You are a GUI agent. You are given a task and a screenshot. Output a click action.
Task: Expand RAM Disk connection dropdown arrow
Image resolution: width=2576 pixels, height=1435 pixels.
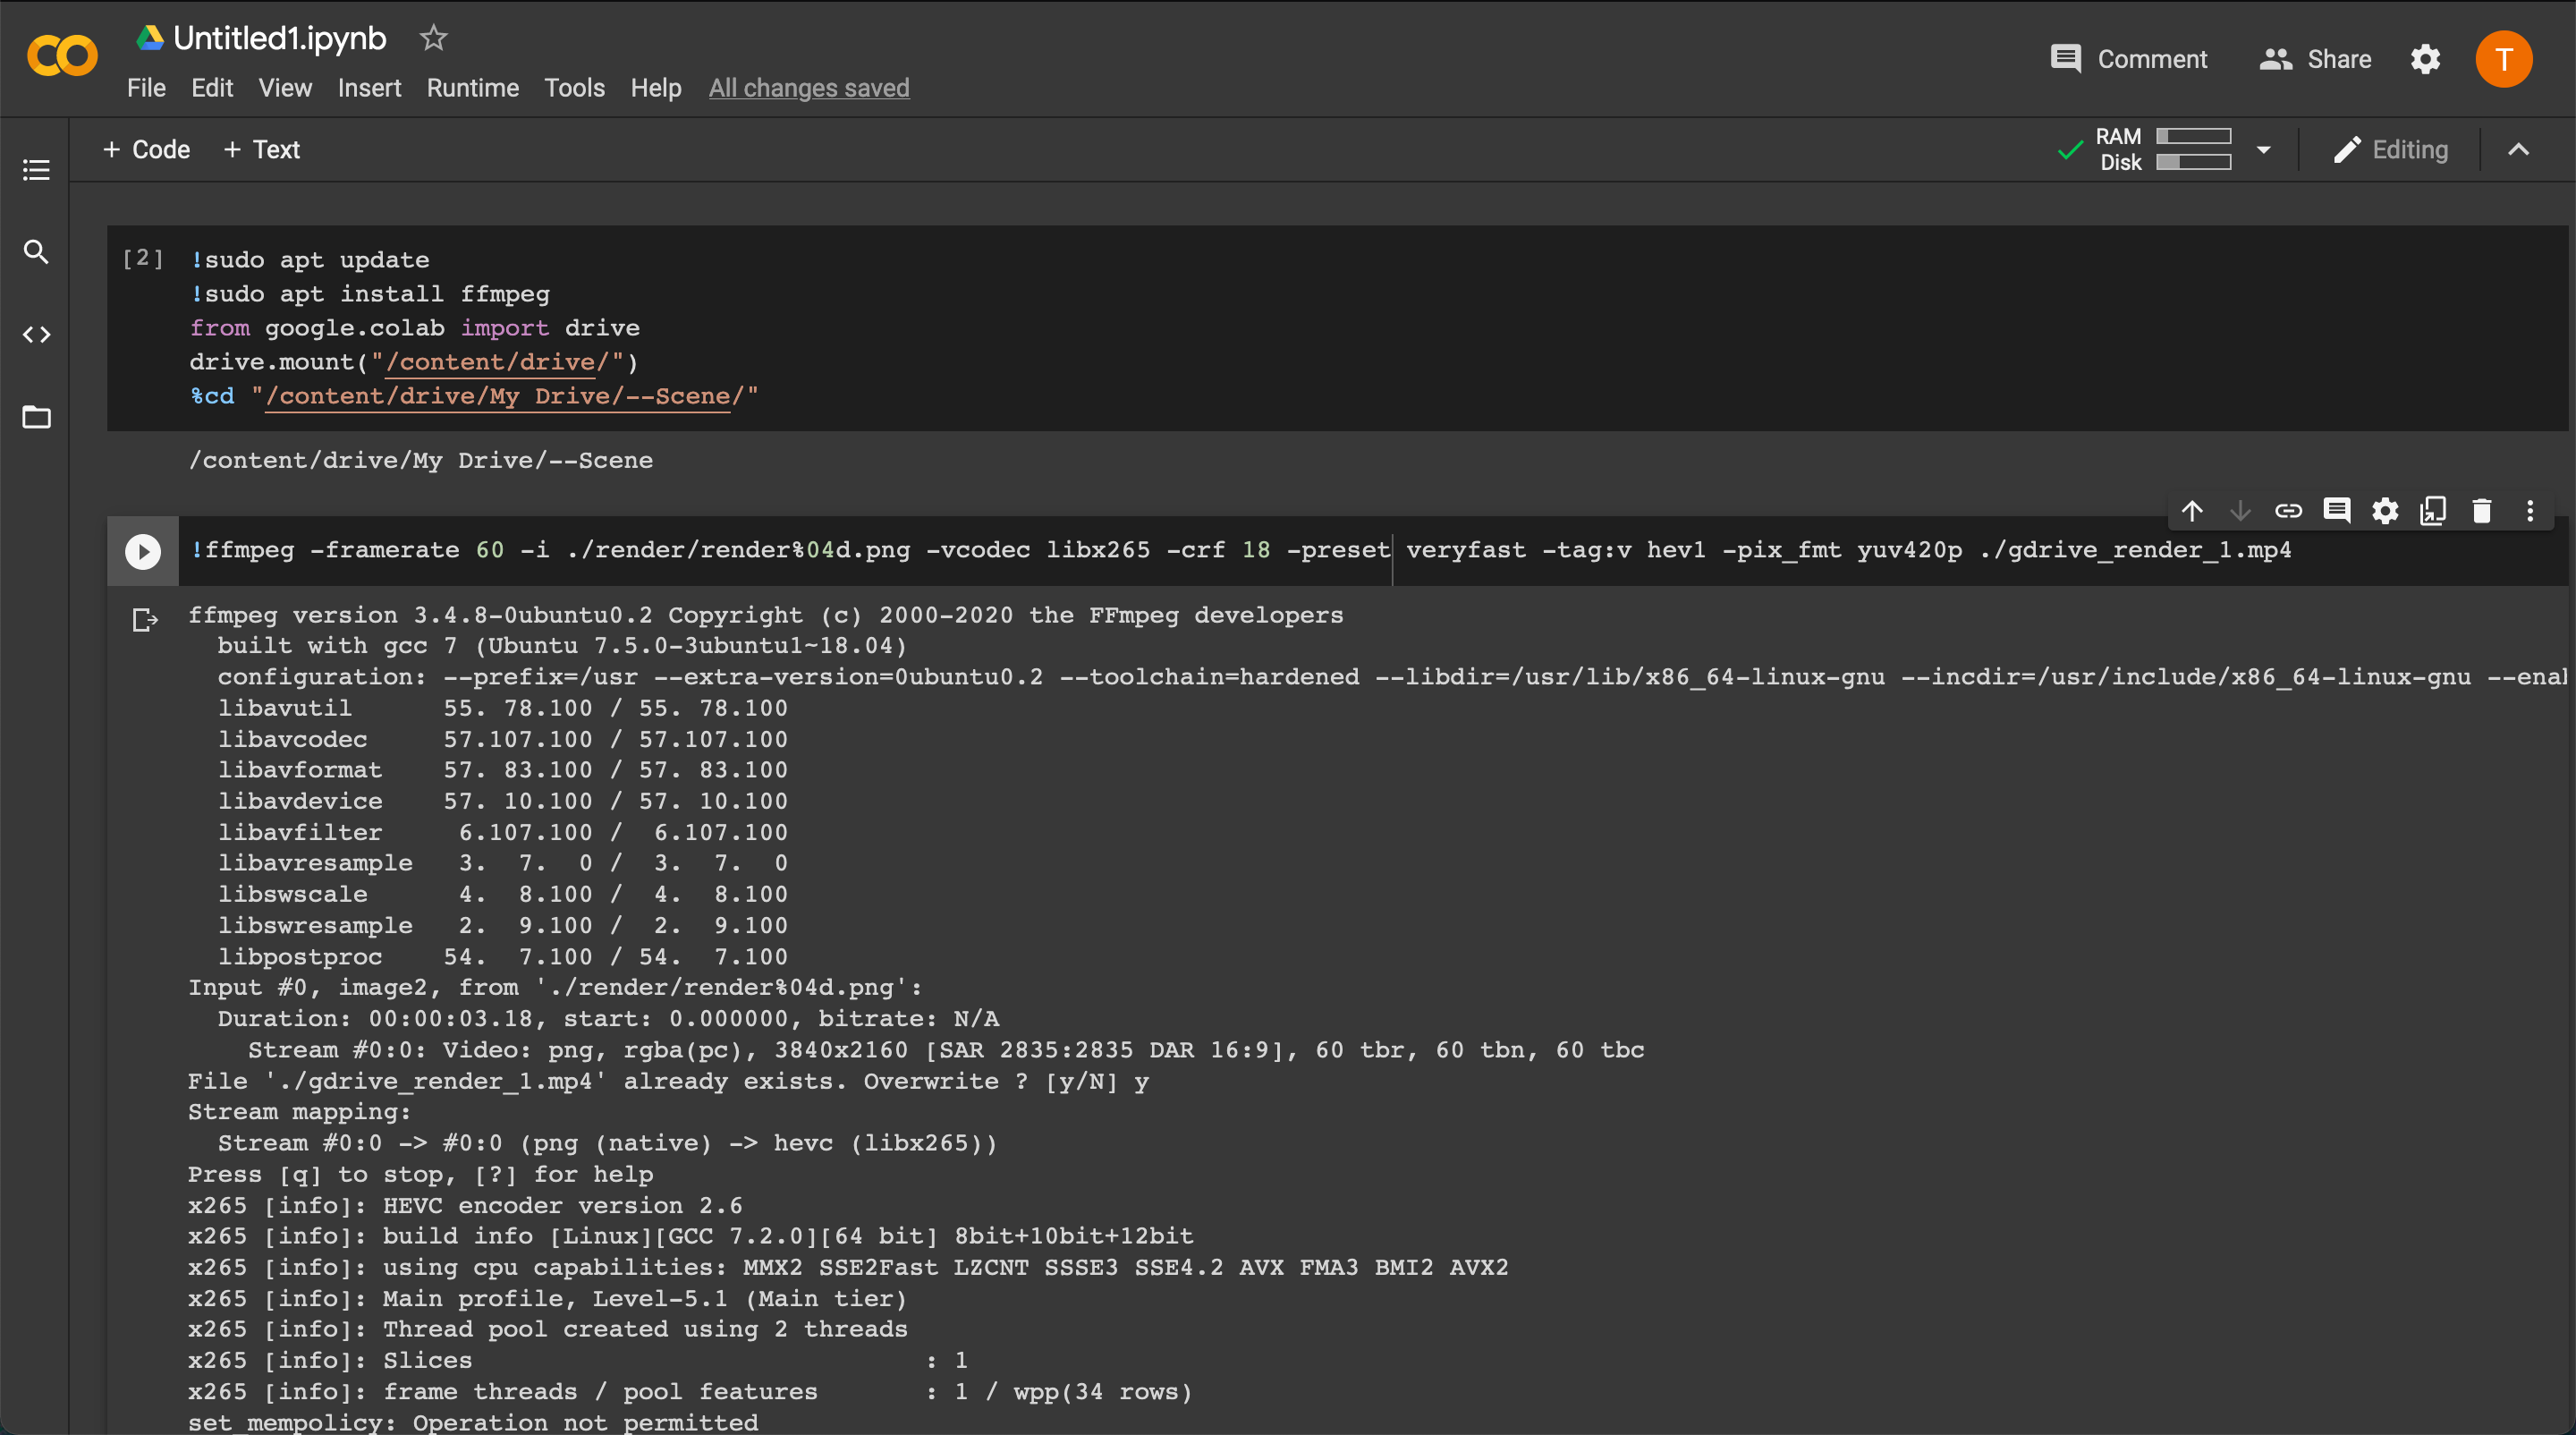coord(2264,150)
